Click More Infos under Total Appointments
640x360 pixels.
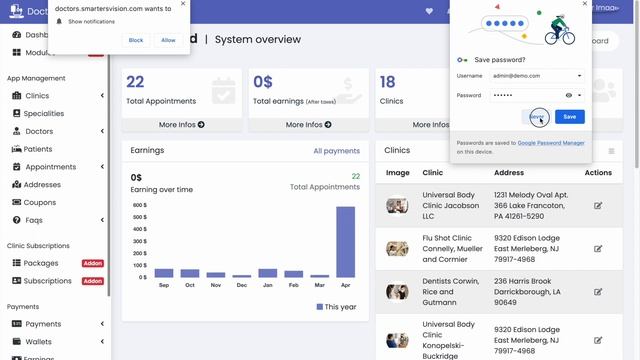click(x=182, y=124)
